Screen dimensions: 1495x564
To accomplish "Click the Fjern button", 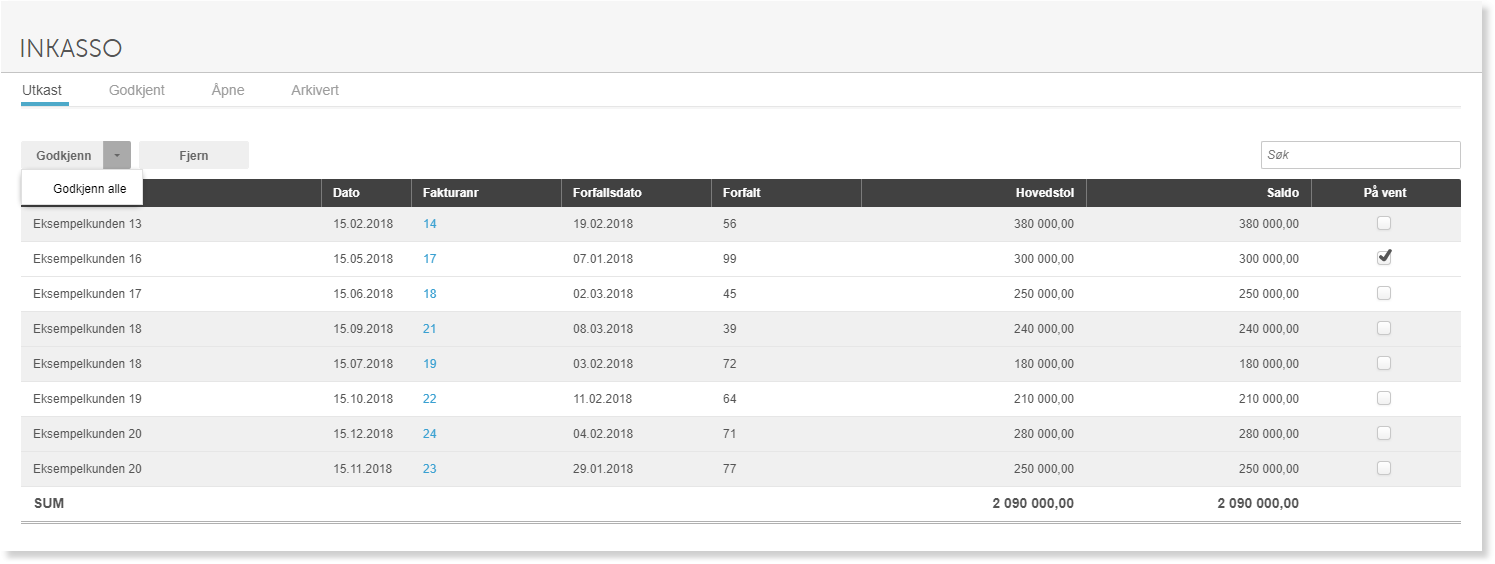I will pos(194,155).
